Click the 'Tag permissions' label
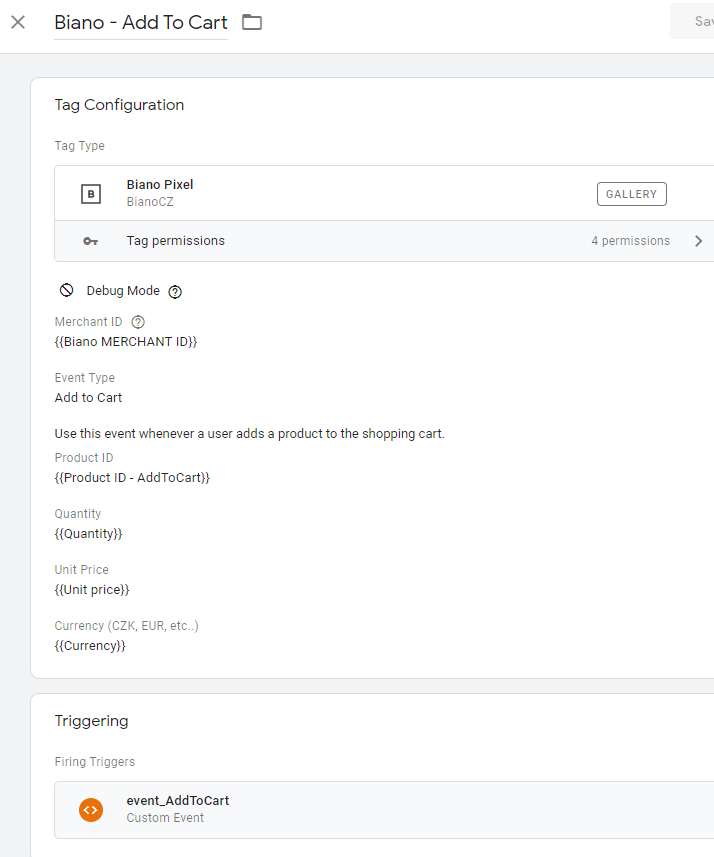The image size is (714, 857). pyautogui.click(x=175, y=241)
